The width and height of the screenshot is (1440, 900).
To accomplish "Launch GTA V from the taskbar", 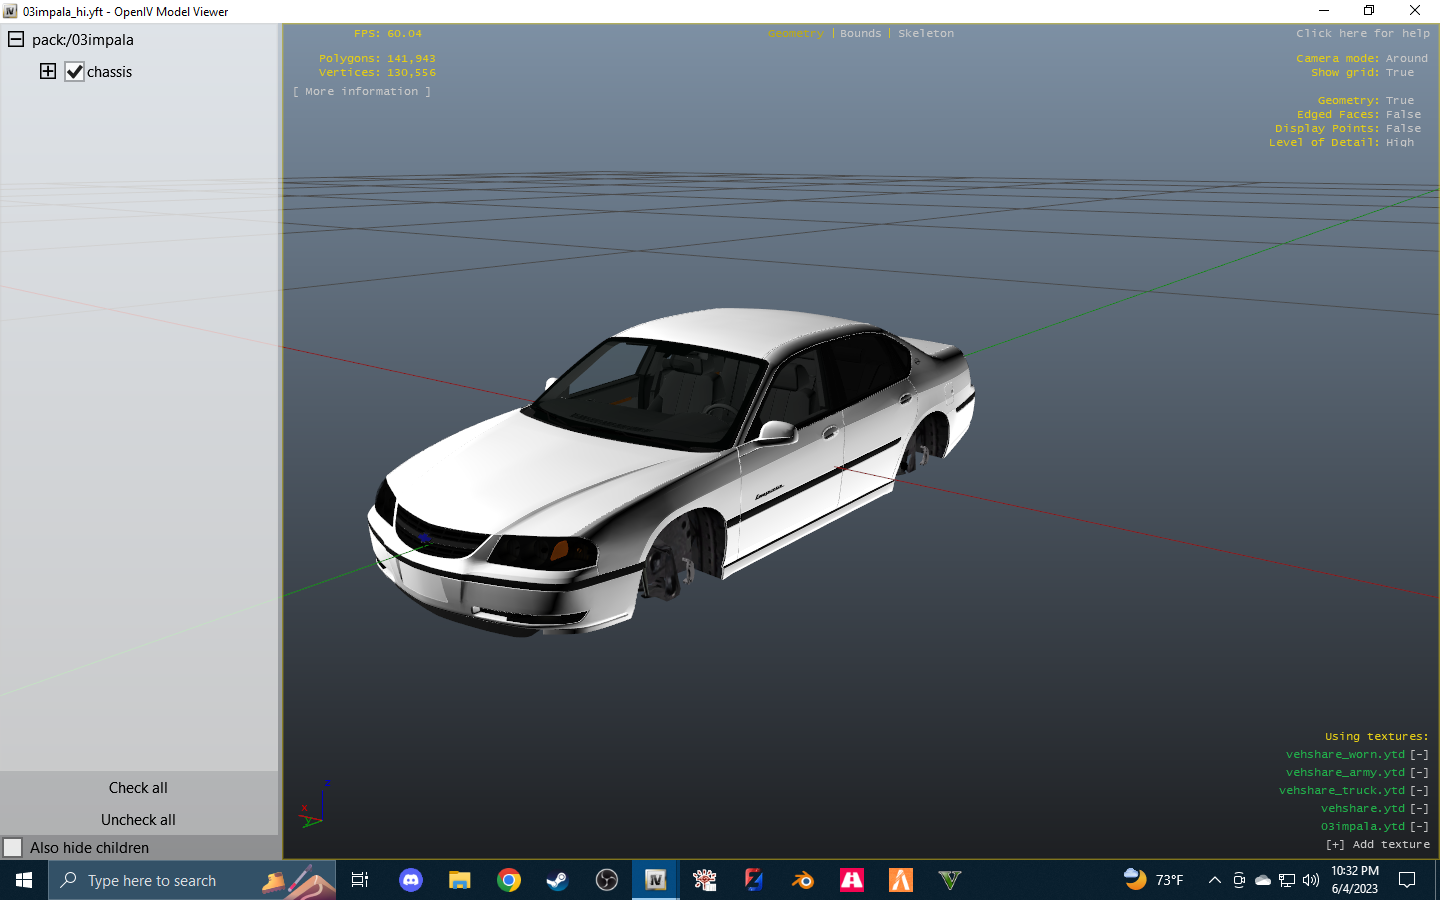I will [x=949, y=880].
